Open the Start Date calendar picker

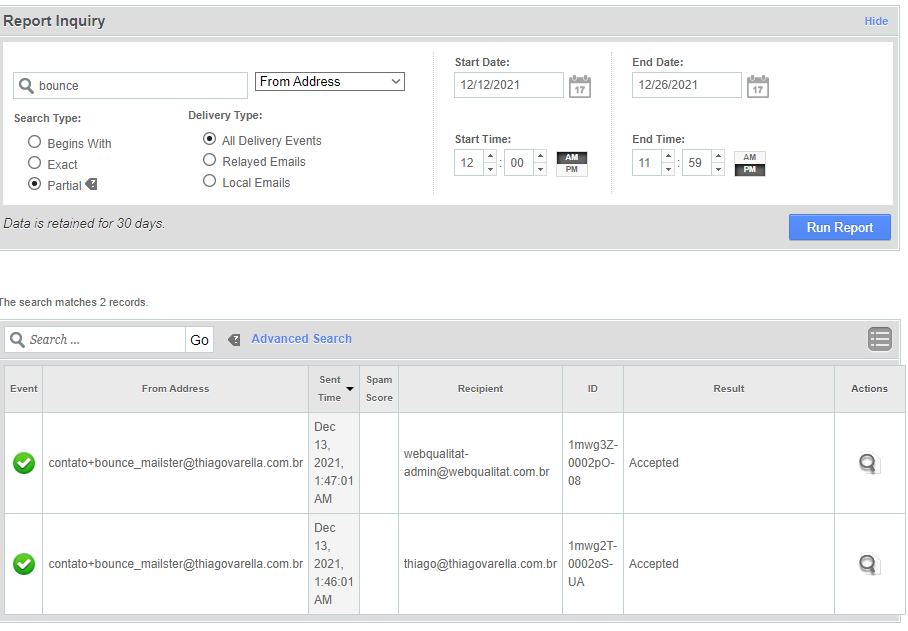point(580,87)
